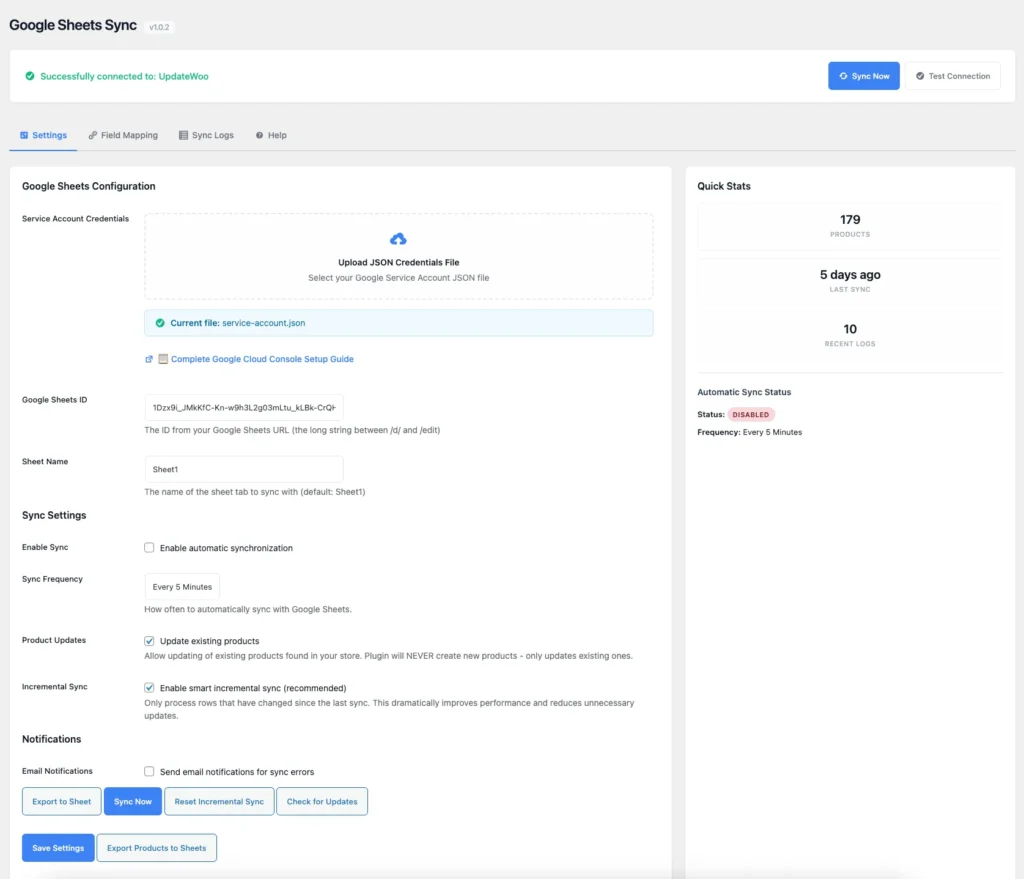Image resolution: width=1024 pixels, height=879 pixels.
Task: Click the Google Sheets ID input field
Action: [x=244, y=408]
